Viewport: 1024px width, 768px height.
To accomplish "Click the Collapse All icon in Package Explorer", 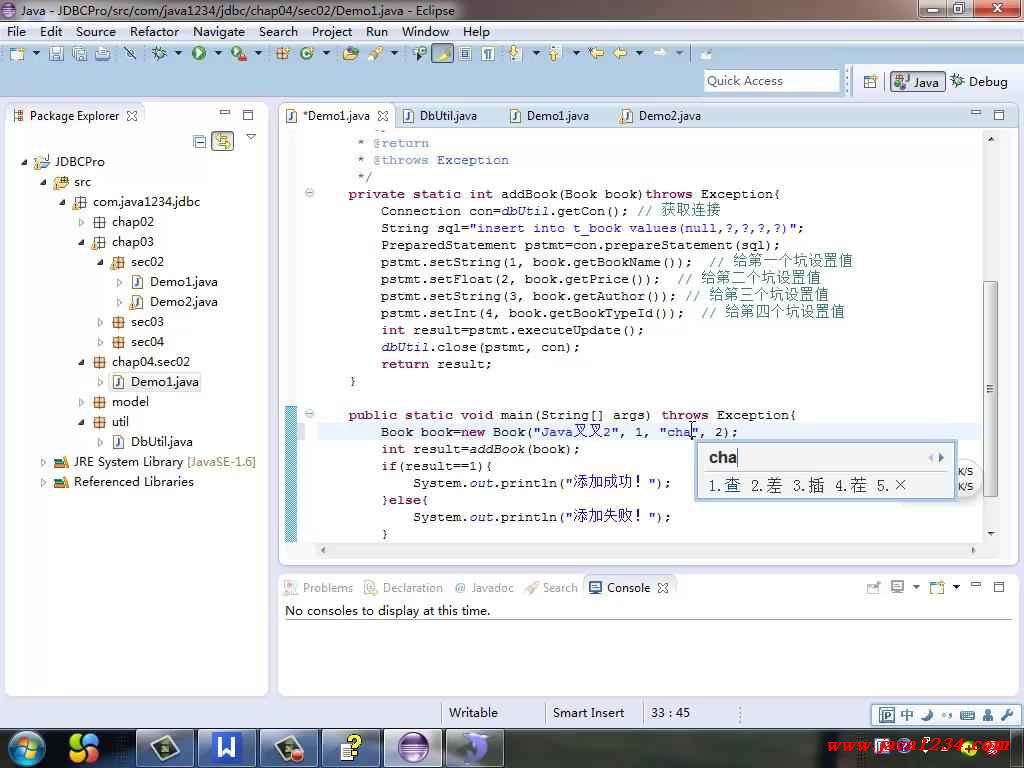I will pos(200,141).
